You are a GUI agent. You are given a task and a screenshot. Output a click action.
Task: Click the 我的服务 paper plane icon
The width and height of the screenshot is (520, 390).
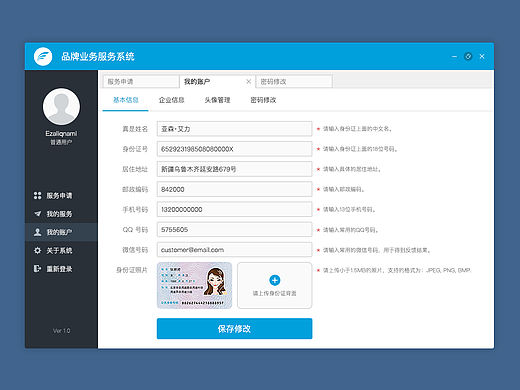click(x=38, y=214)
